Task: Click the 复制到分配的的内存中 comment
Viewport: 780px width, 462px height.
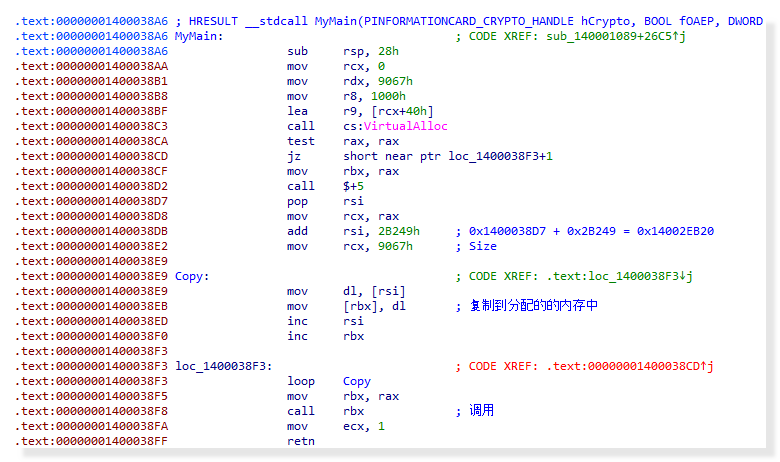Action: click(533, 306)
